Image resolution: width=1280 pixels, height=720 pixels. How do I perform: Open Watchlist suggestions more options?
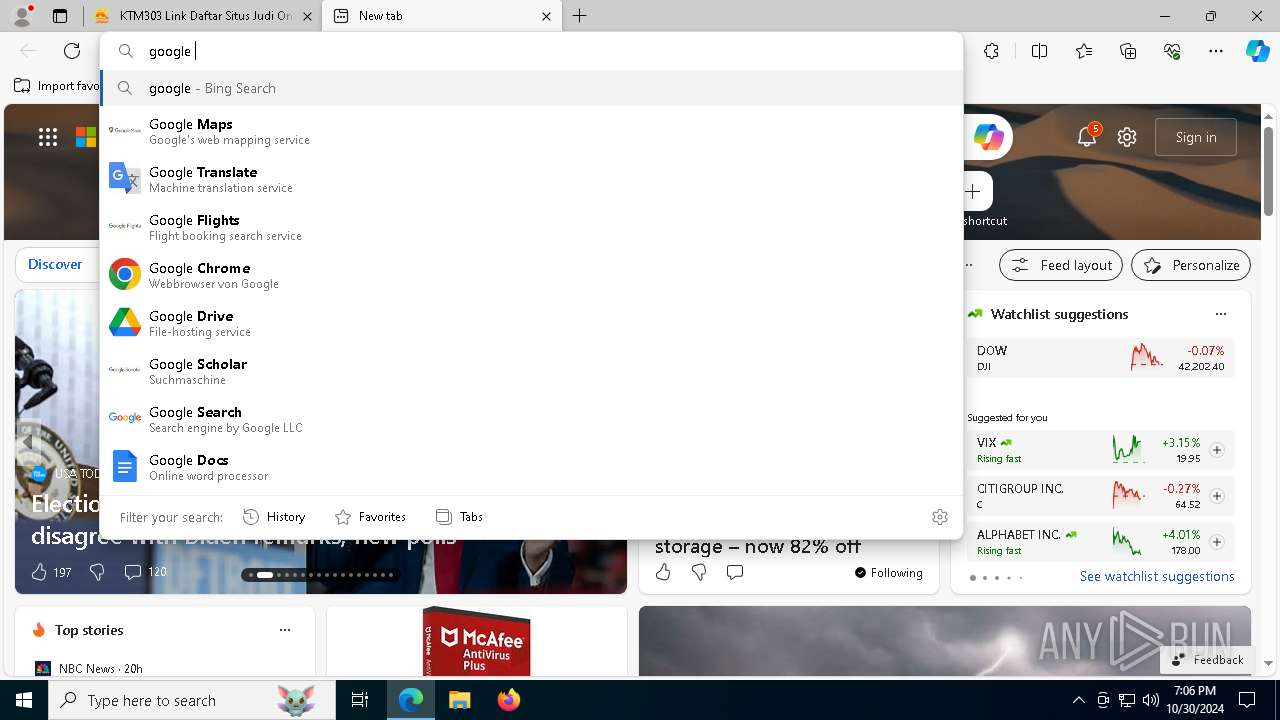pos(1220,314)
